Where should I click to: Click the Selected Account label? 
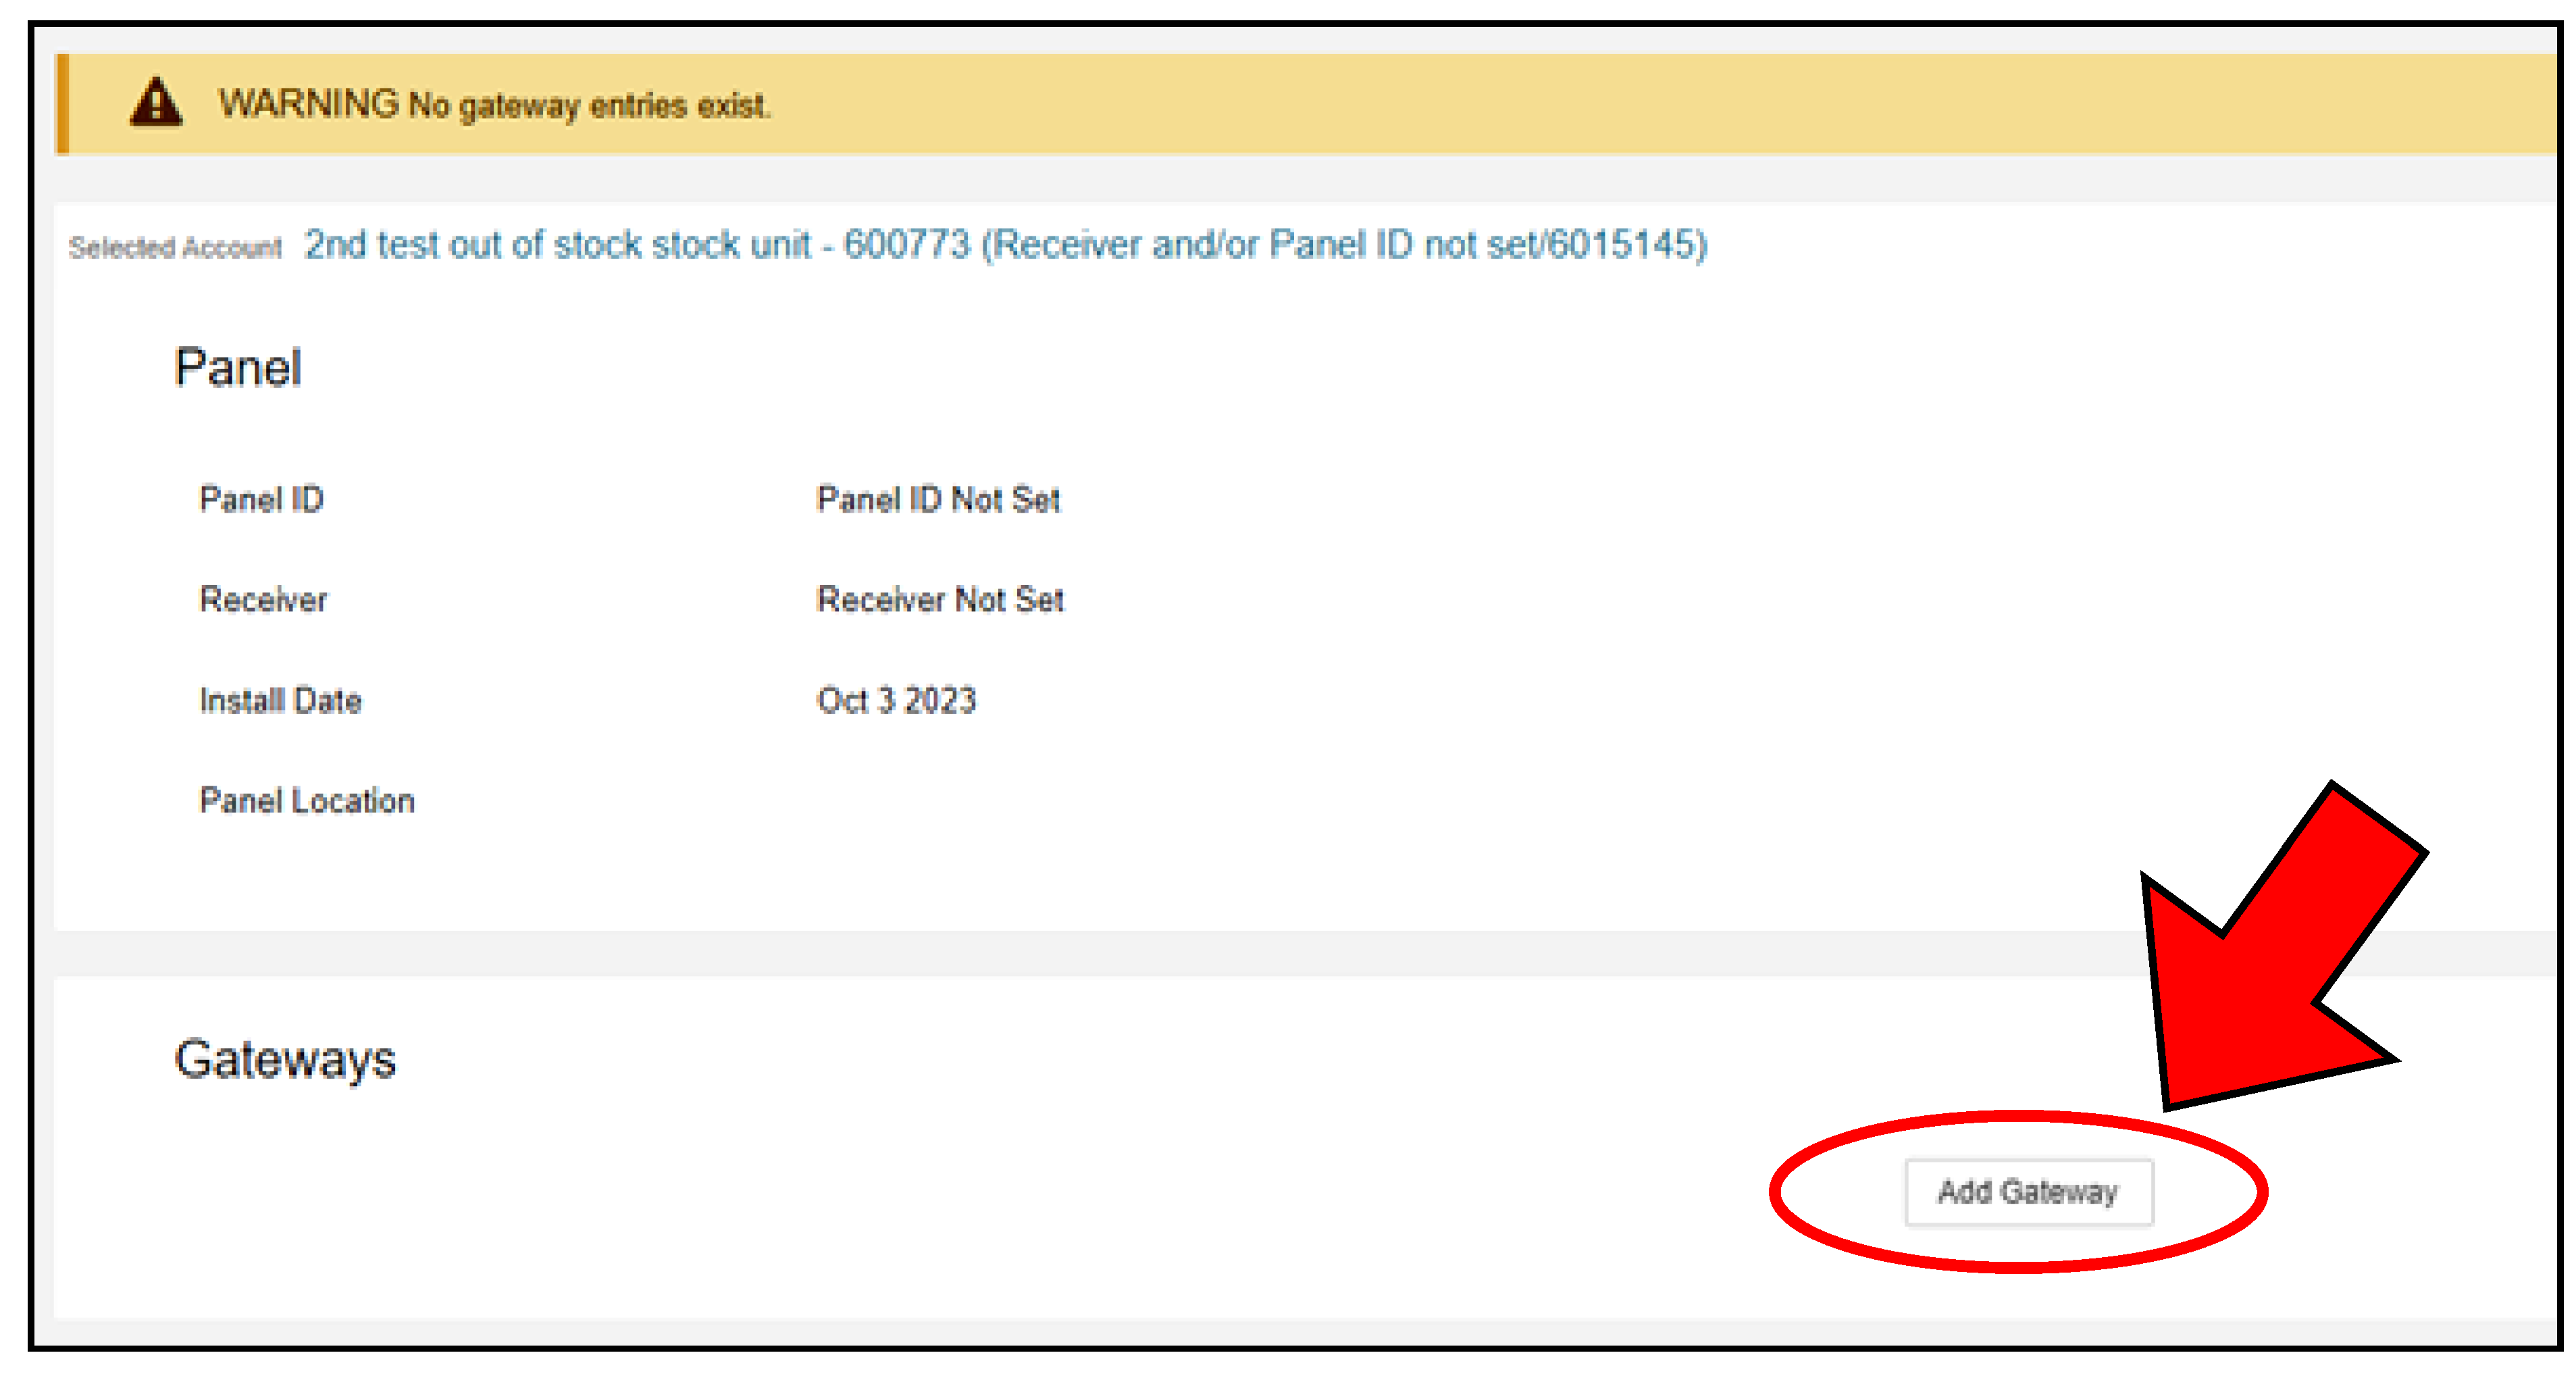[175, 247]
